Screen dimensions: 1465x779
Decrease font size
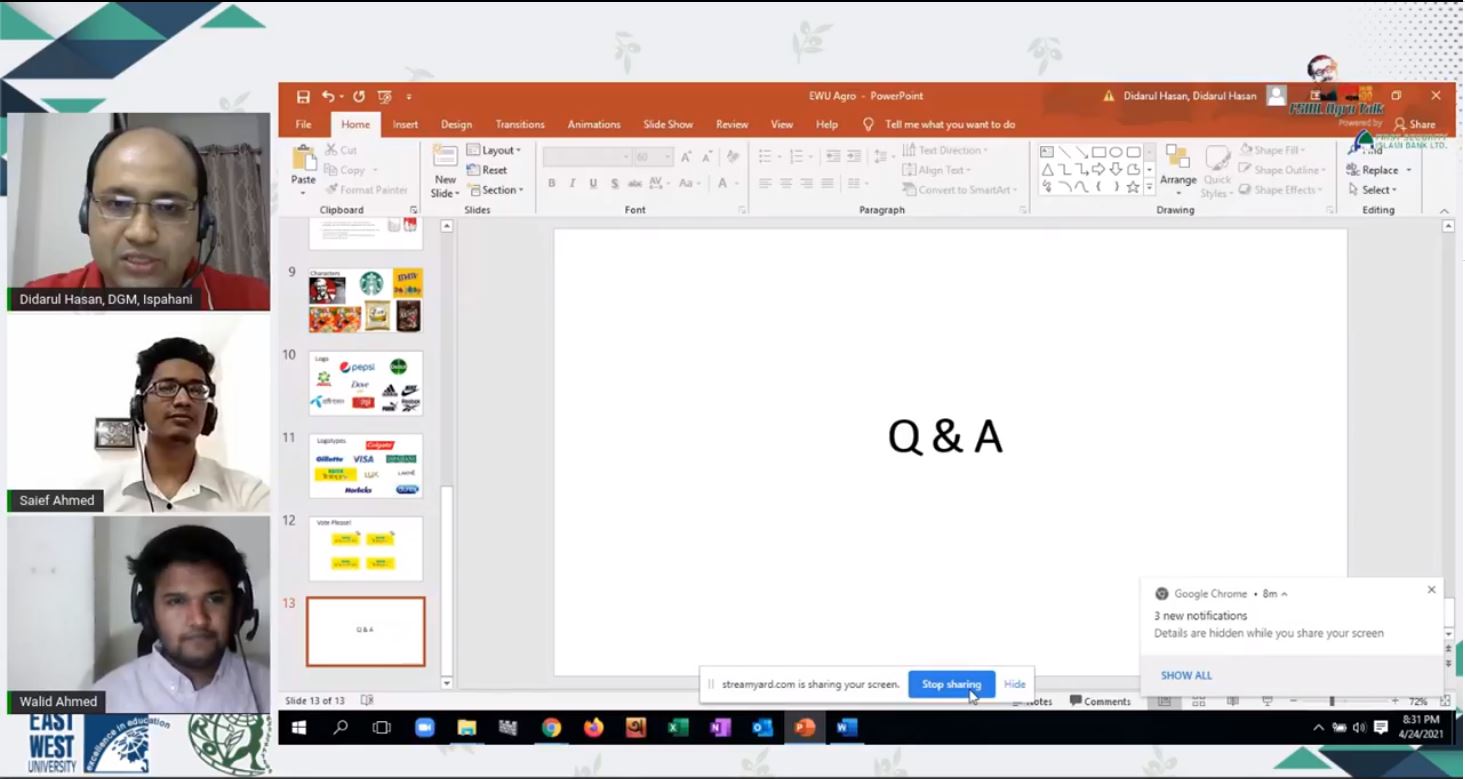click(x=706, y=157)
